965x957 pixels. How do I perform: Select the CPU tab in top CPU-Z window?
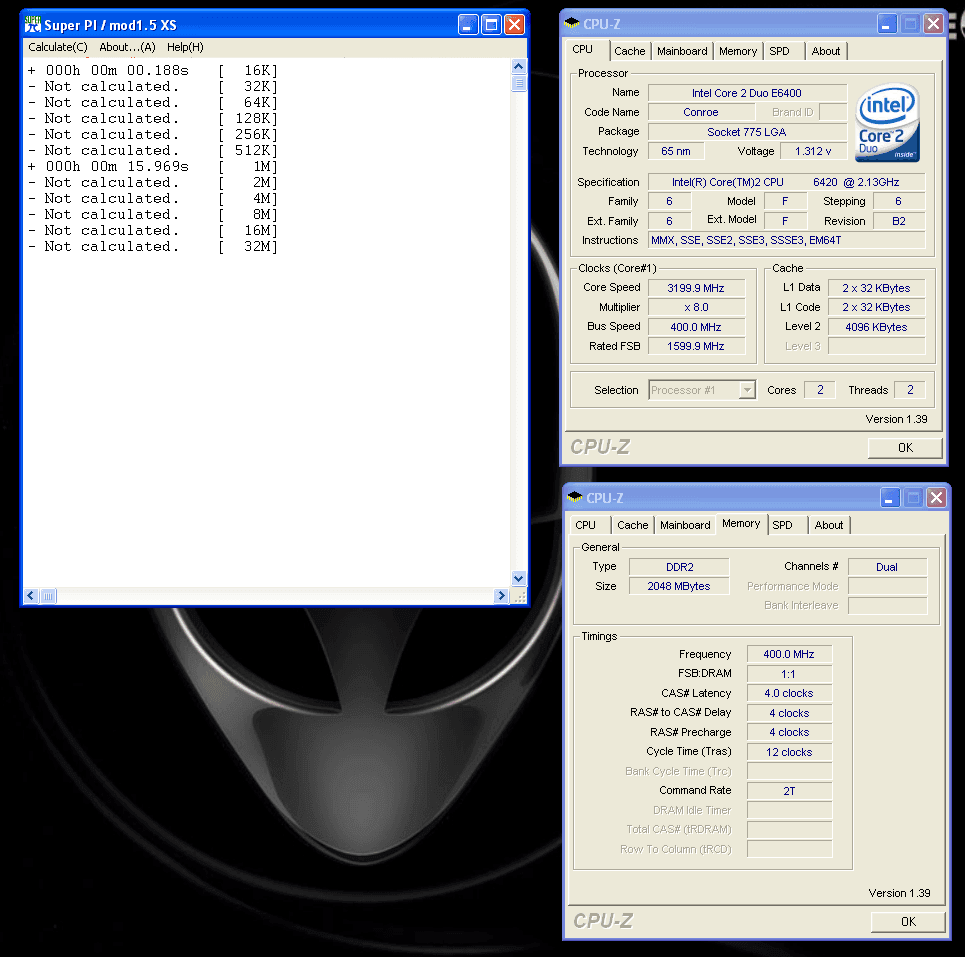pos(583,49)
